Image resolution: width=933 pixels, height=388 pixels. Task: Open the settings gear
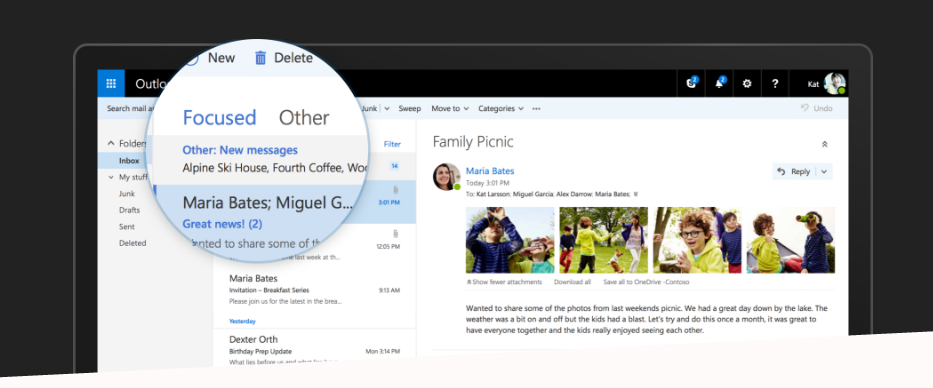pyautogui.click(x=747, y=84)
